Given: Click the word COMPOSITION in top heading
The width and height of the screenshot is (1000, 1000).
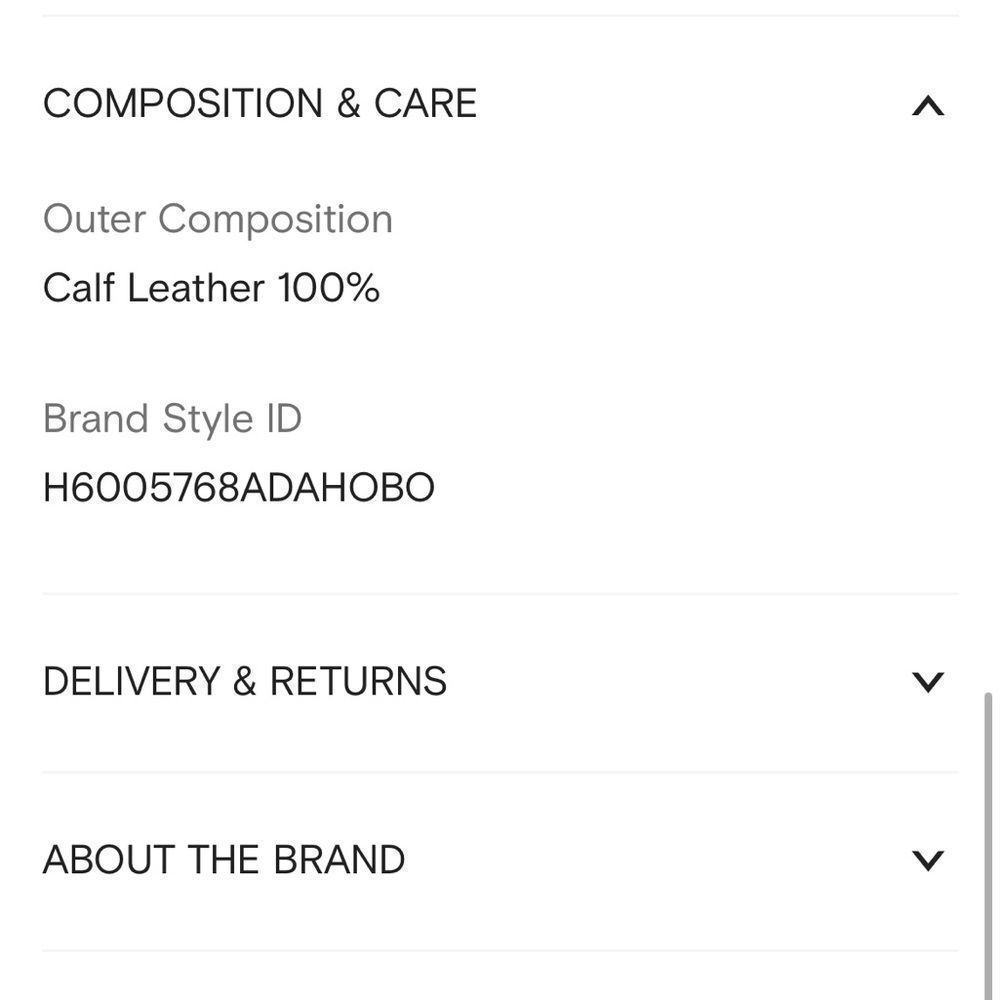Looking at the screenshot, I should 183,103.
